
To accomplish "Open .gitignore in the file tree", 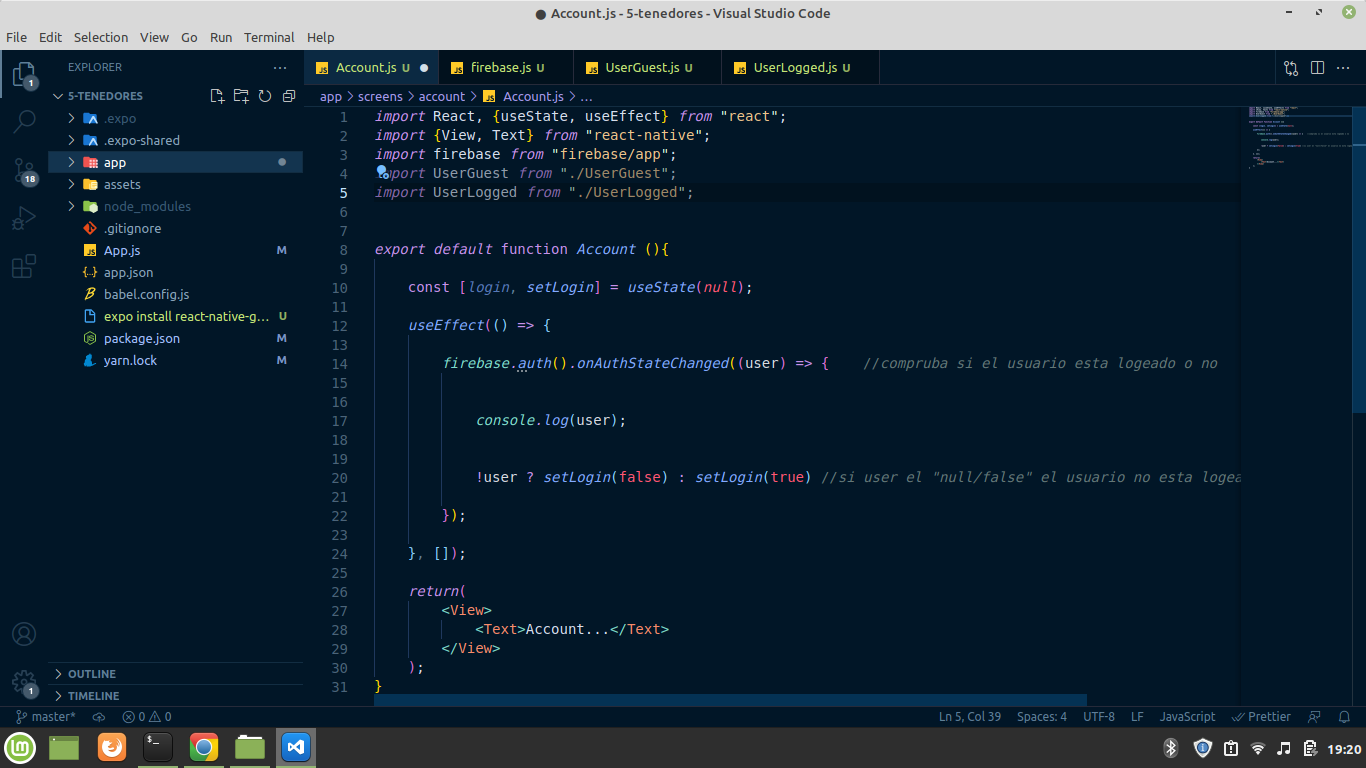I will coord(175,228).
